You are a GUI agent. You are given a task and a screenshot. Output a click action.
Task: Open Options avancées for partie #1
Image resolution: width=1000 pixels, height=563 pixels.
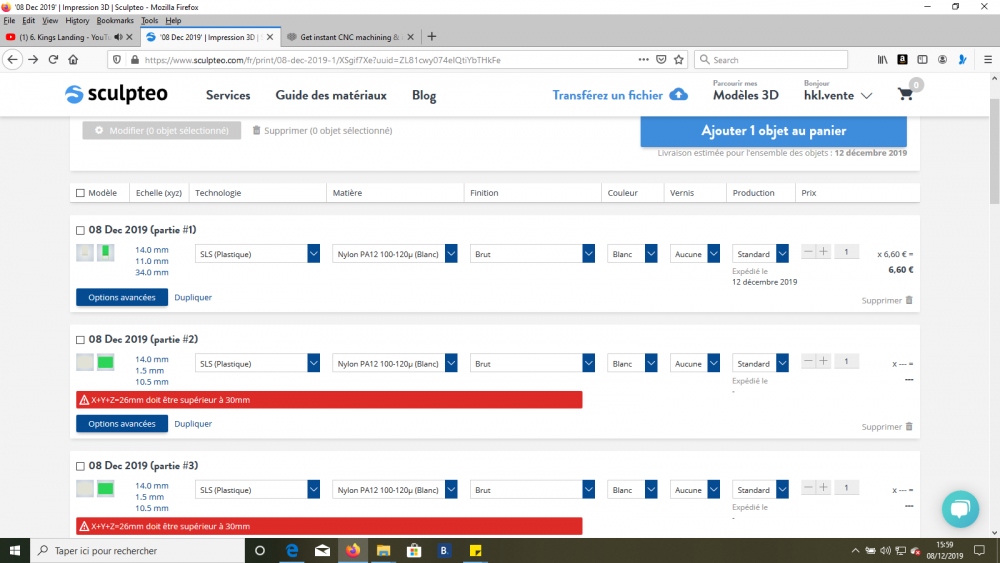pos(122,297)
